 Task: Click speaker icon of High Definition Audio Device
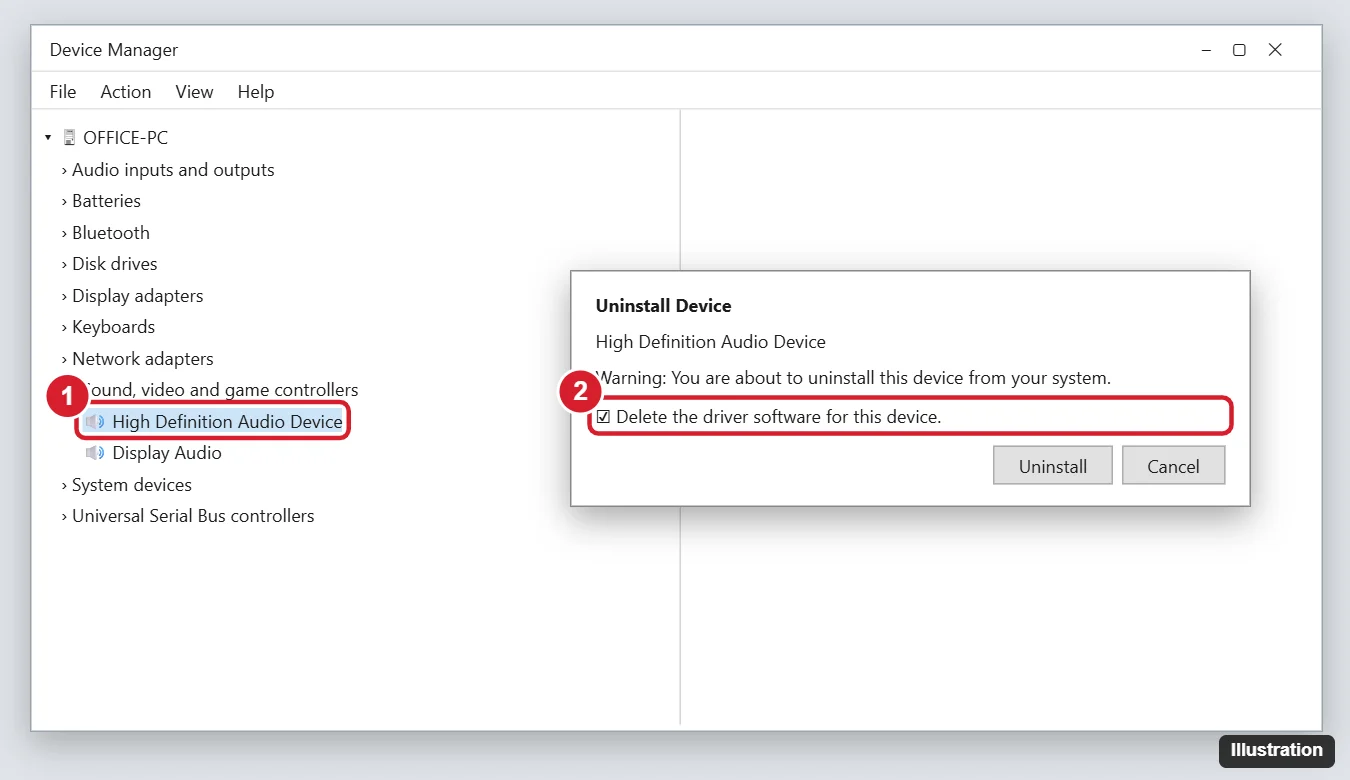95,422
